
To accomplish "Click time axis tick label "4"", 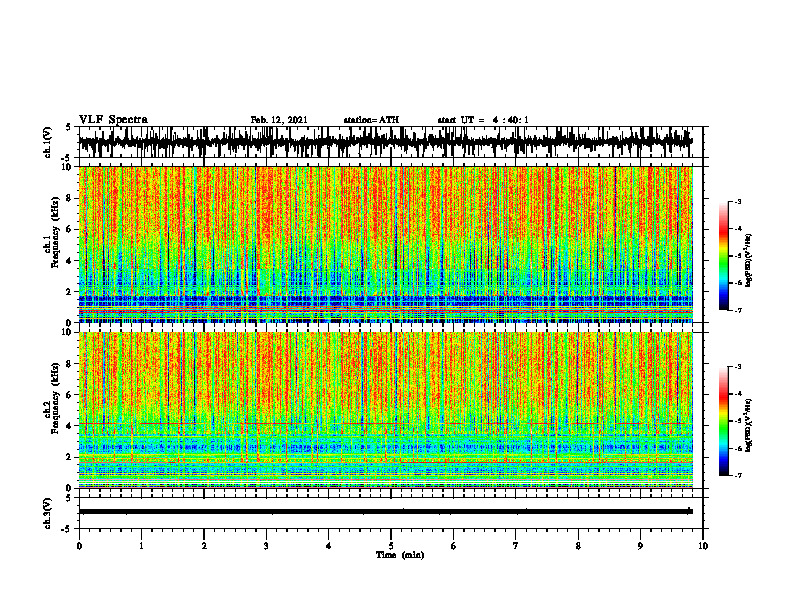I will [x=329, y=546].
